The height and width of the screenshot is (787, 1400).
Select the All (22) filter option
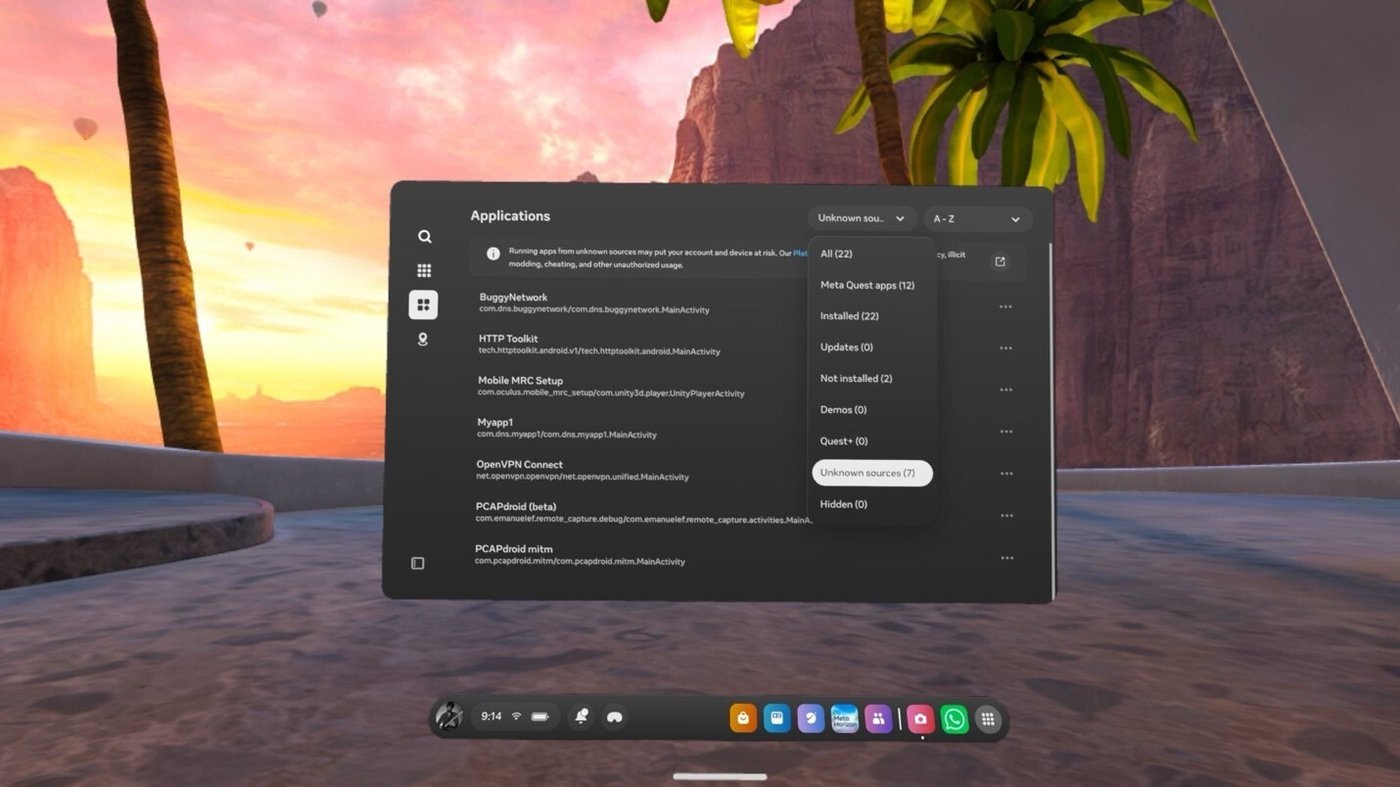[x=836, y=254]
